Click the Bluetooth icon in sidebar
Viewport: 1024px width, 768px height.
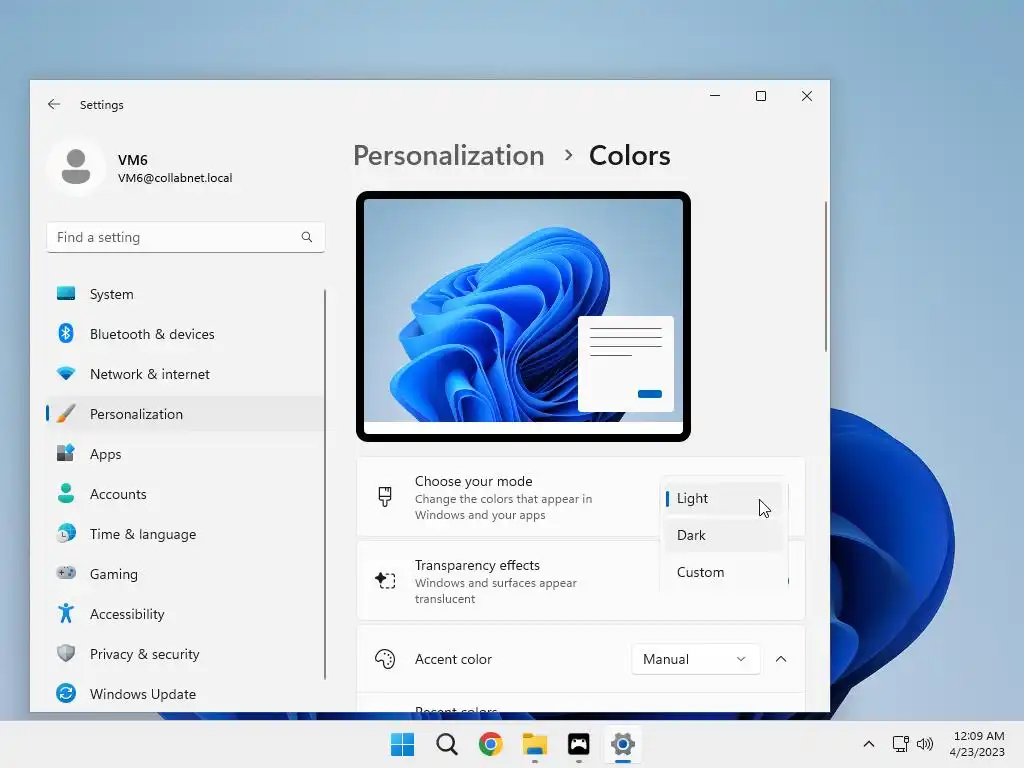pos(66,333)
